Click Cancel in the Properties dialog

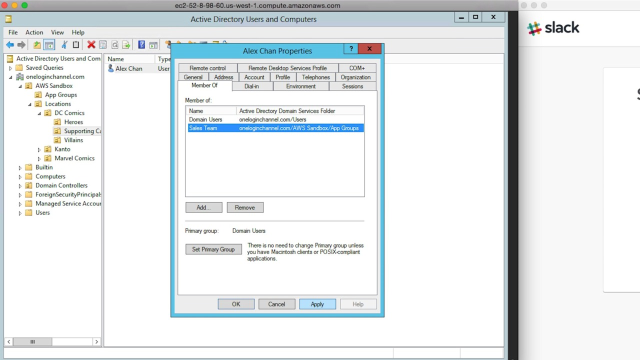click(276, 304)
